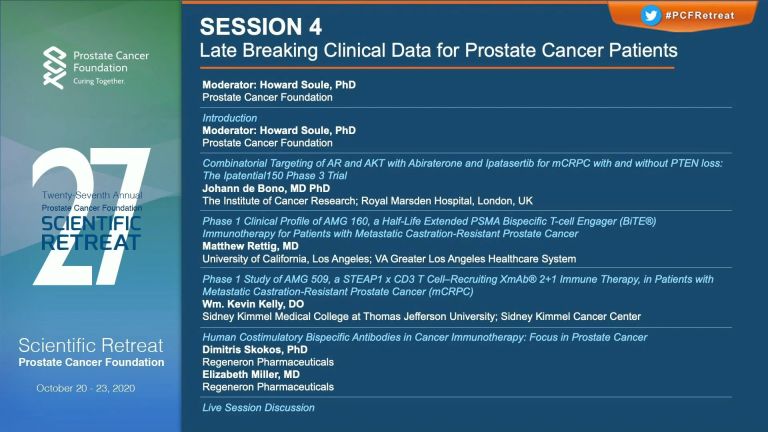Click the first Moderator: Howard Soule, PhD line
Image resolution: width=768 pixels, height=432 pixels.
click(279, 85)
